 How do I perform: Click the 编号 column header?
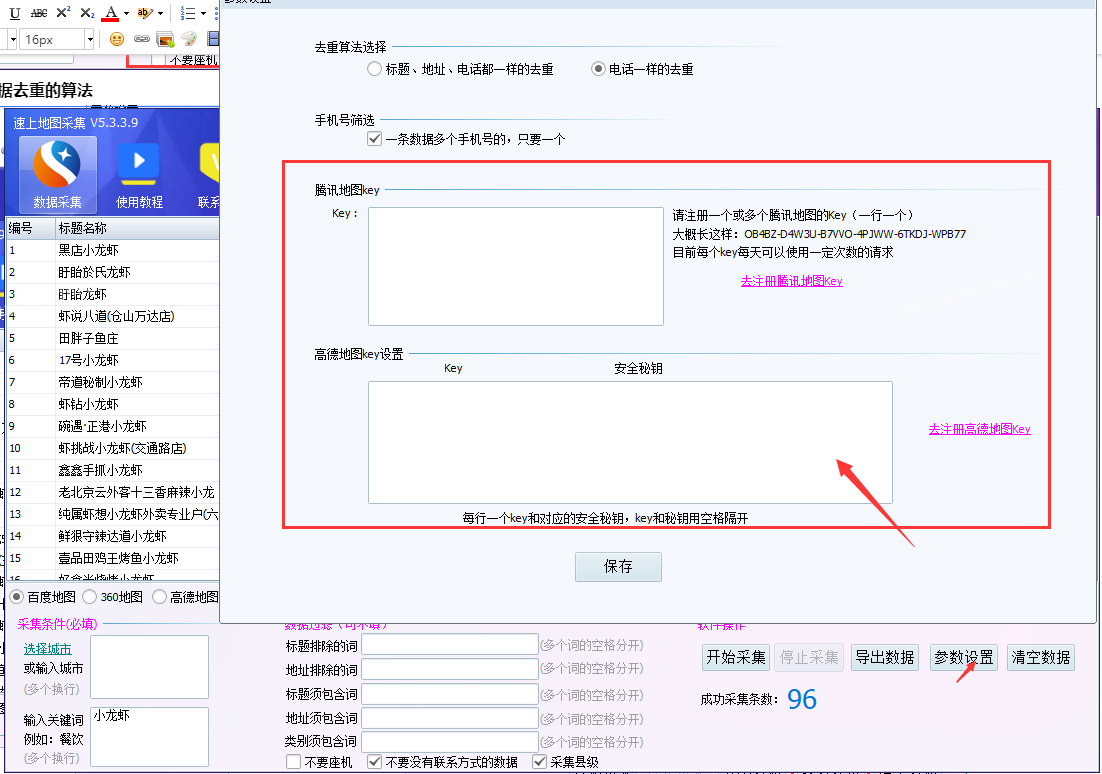pos(30,228)
